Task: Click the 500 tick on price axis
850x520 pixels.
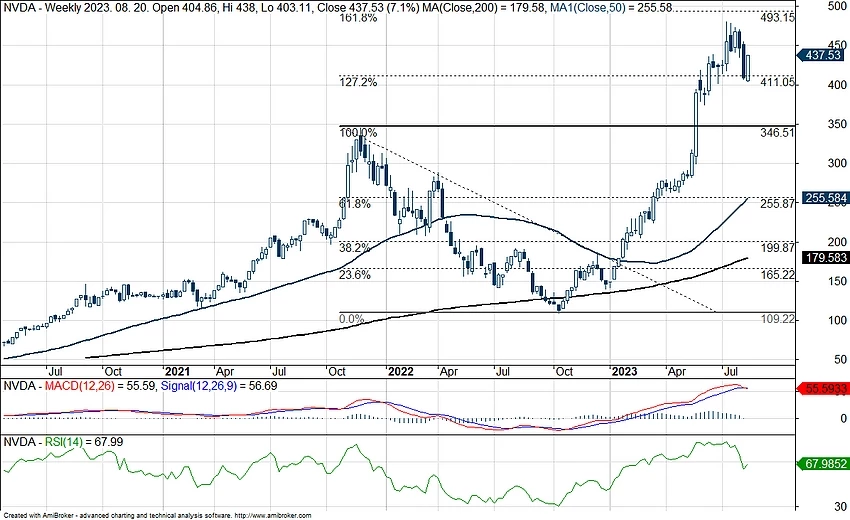Action: click(x=838, y=7)
